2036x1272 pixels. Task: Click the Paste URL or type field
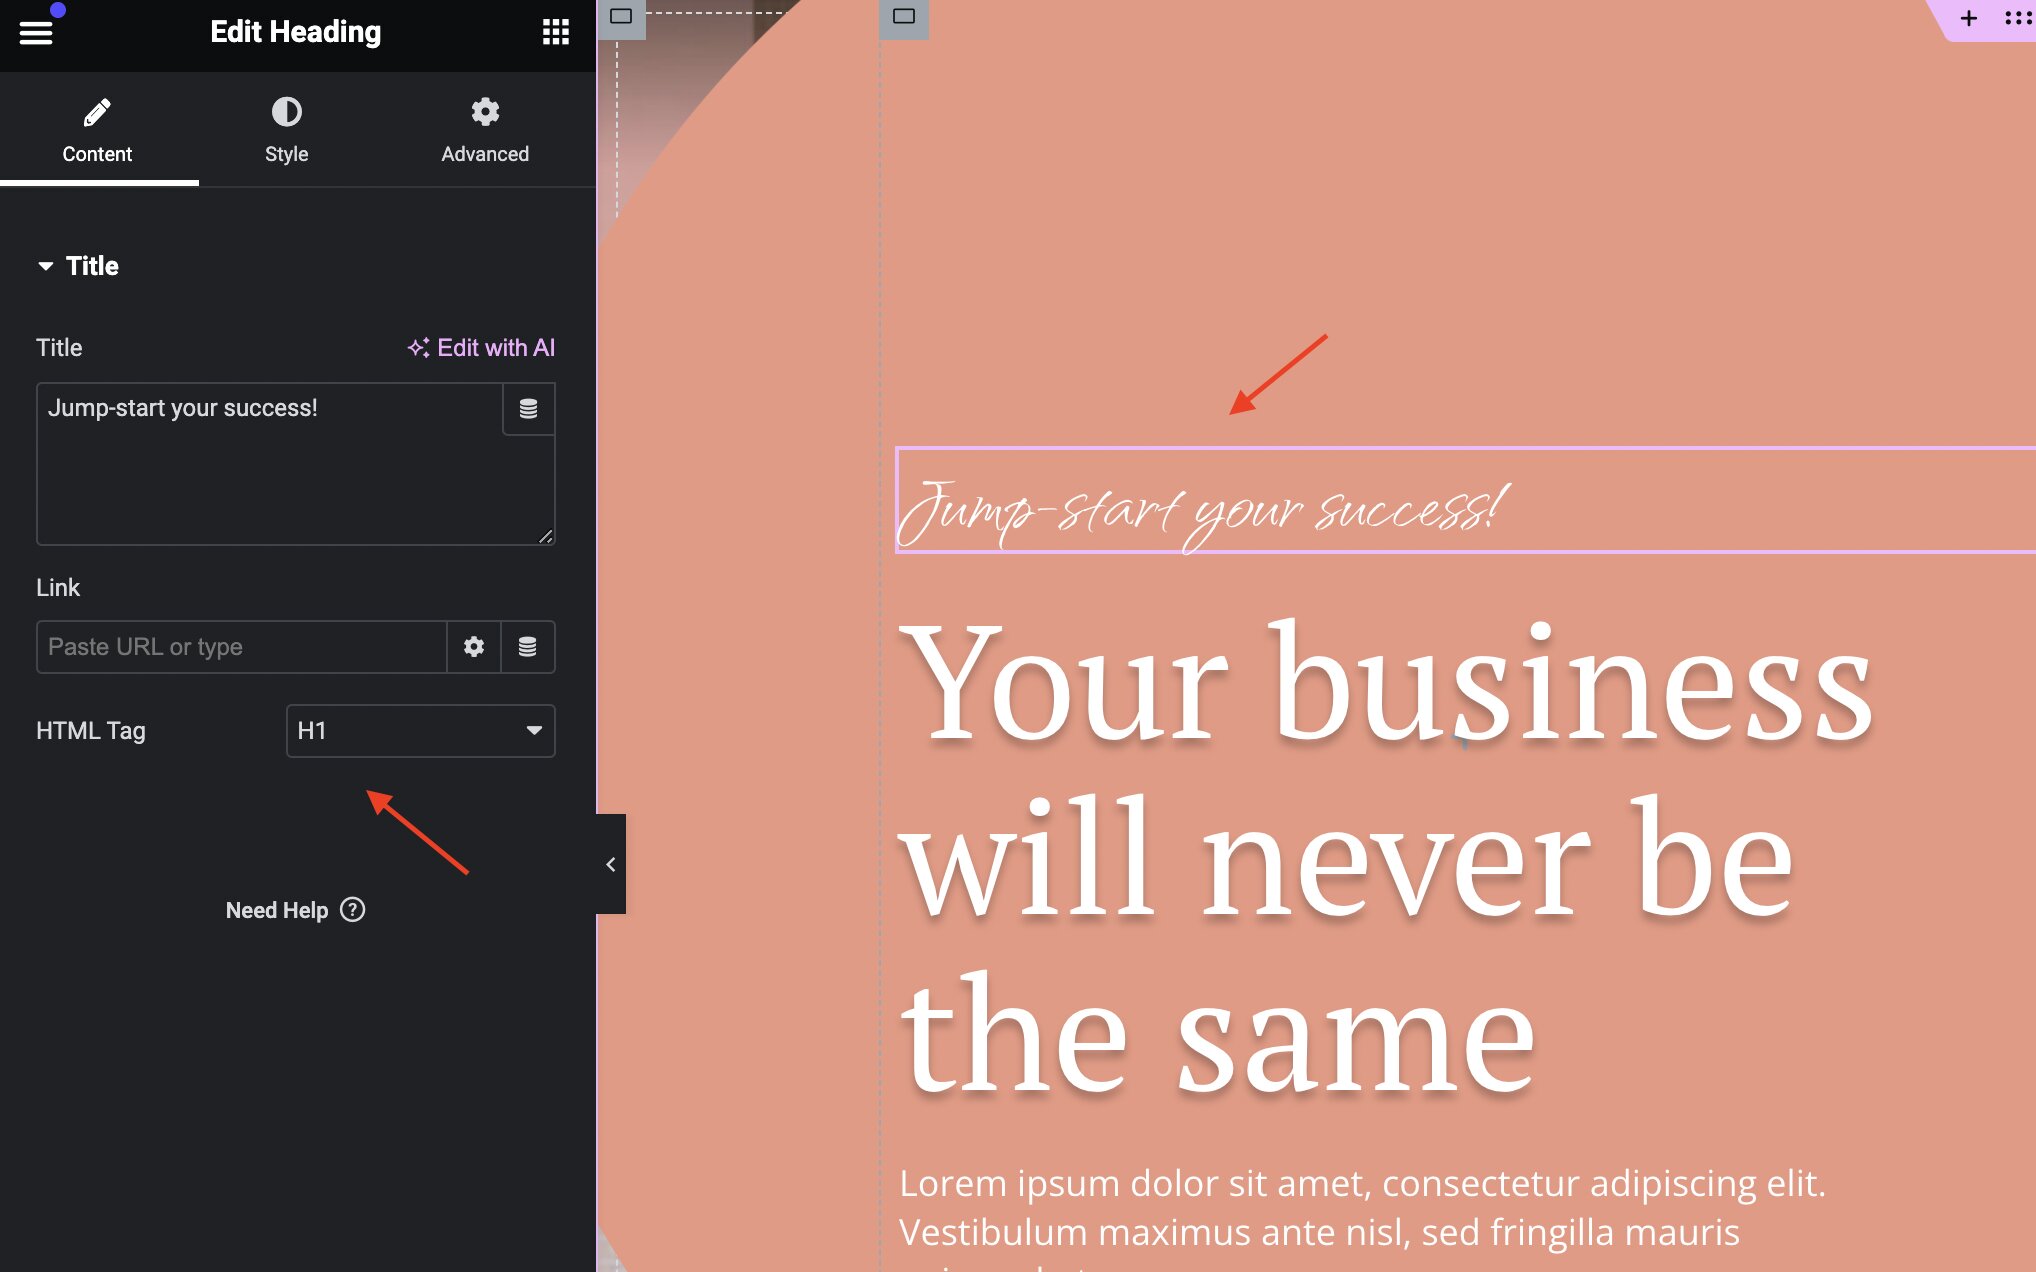[242, 647]
